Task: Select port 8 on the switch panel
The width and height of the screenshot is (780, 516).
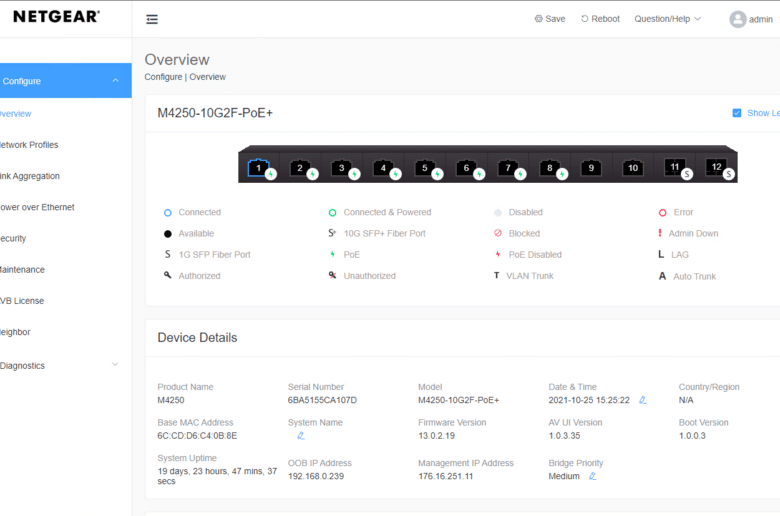Action: tap(550, 168)
